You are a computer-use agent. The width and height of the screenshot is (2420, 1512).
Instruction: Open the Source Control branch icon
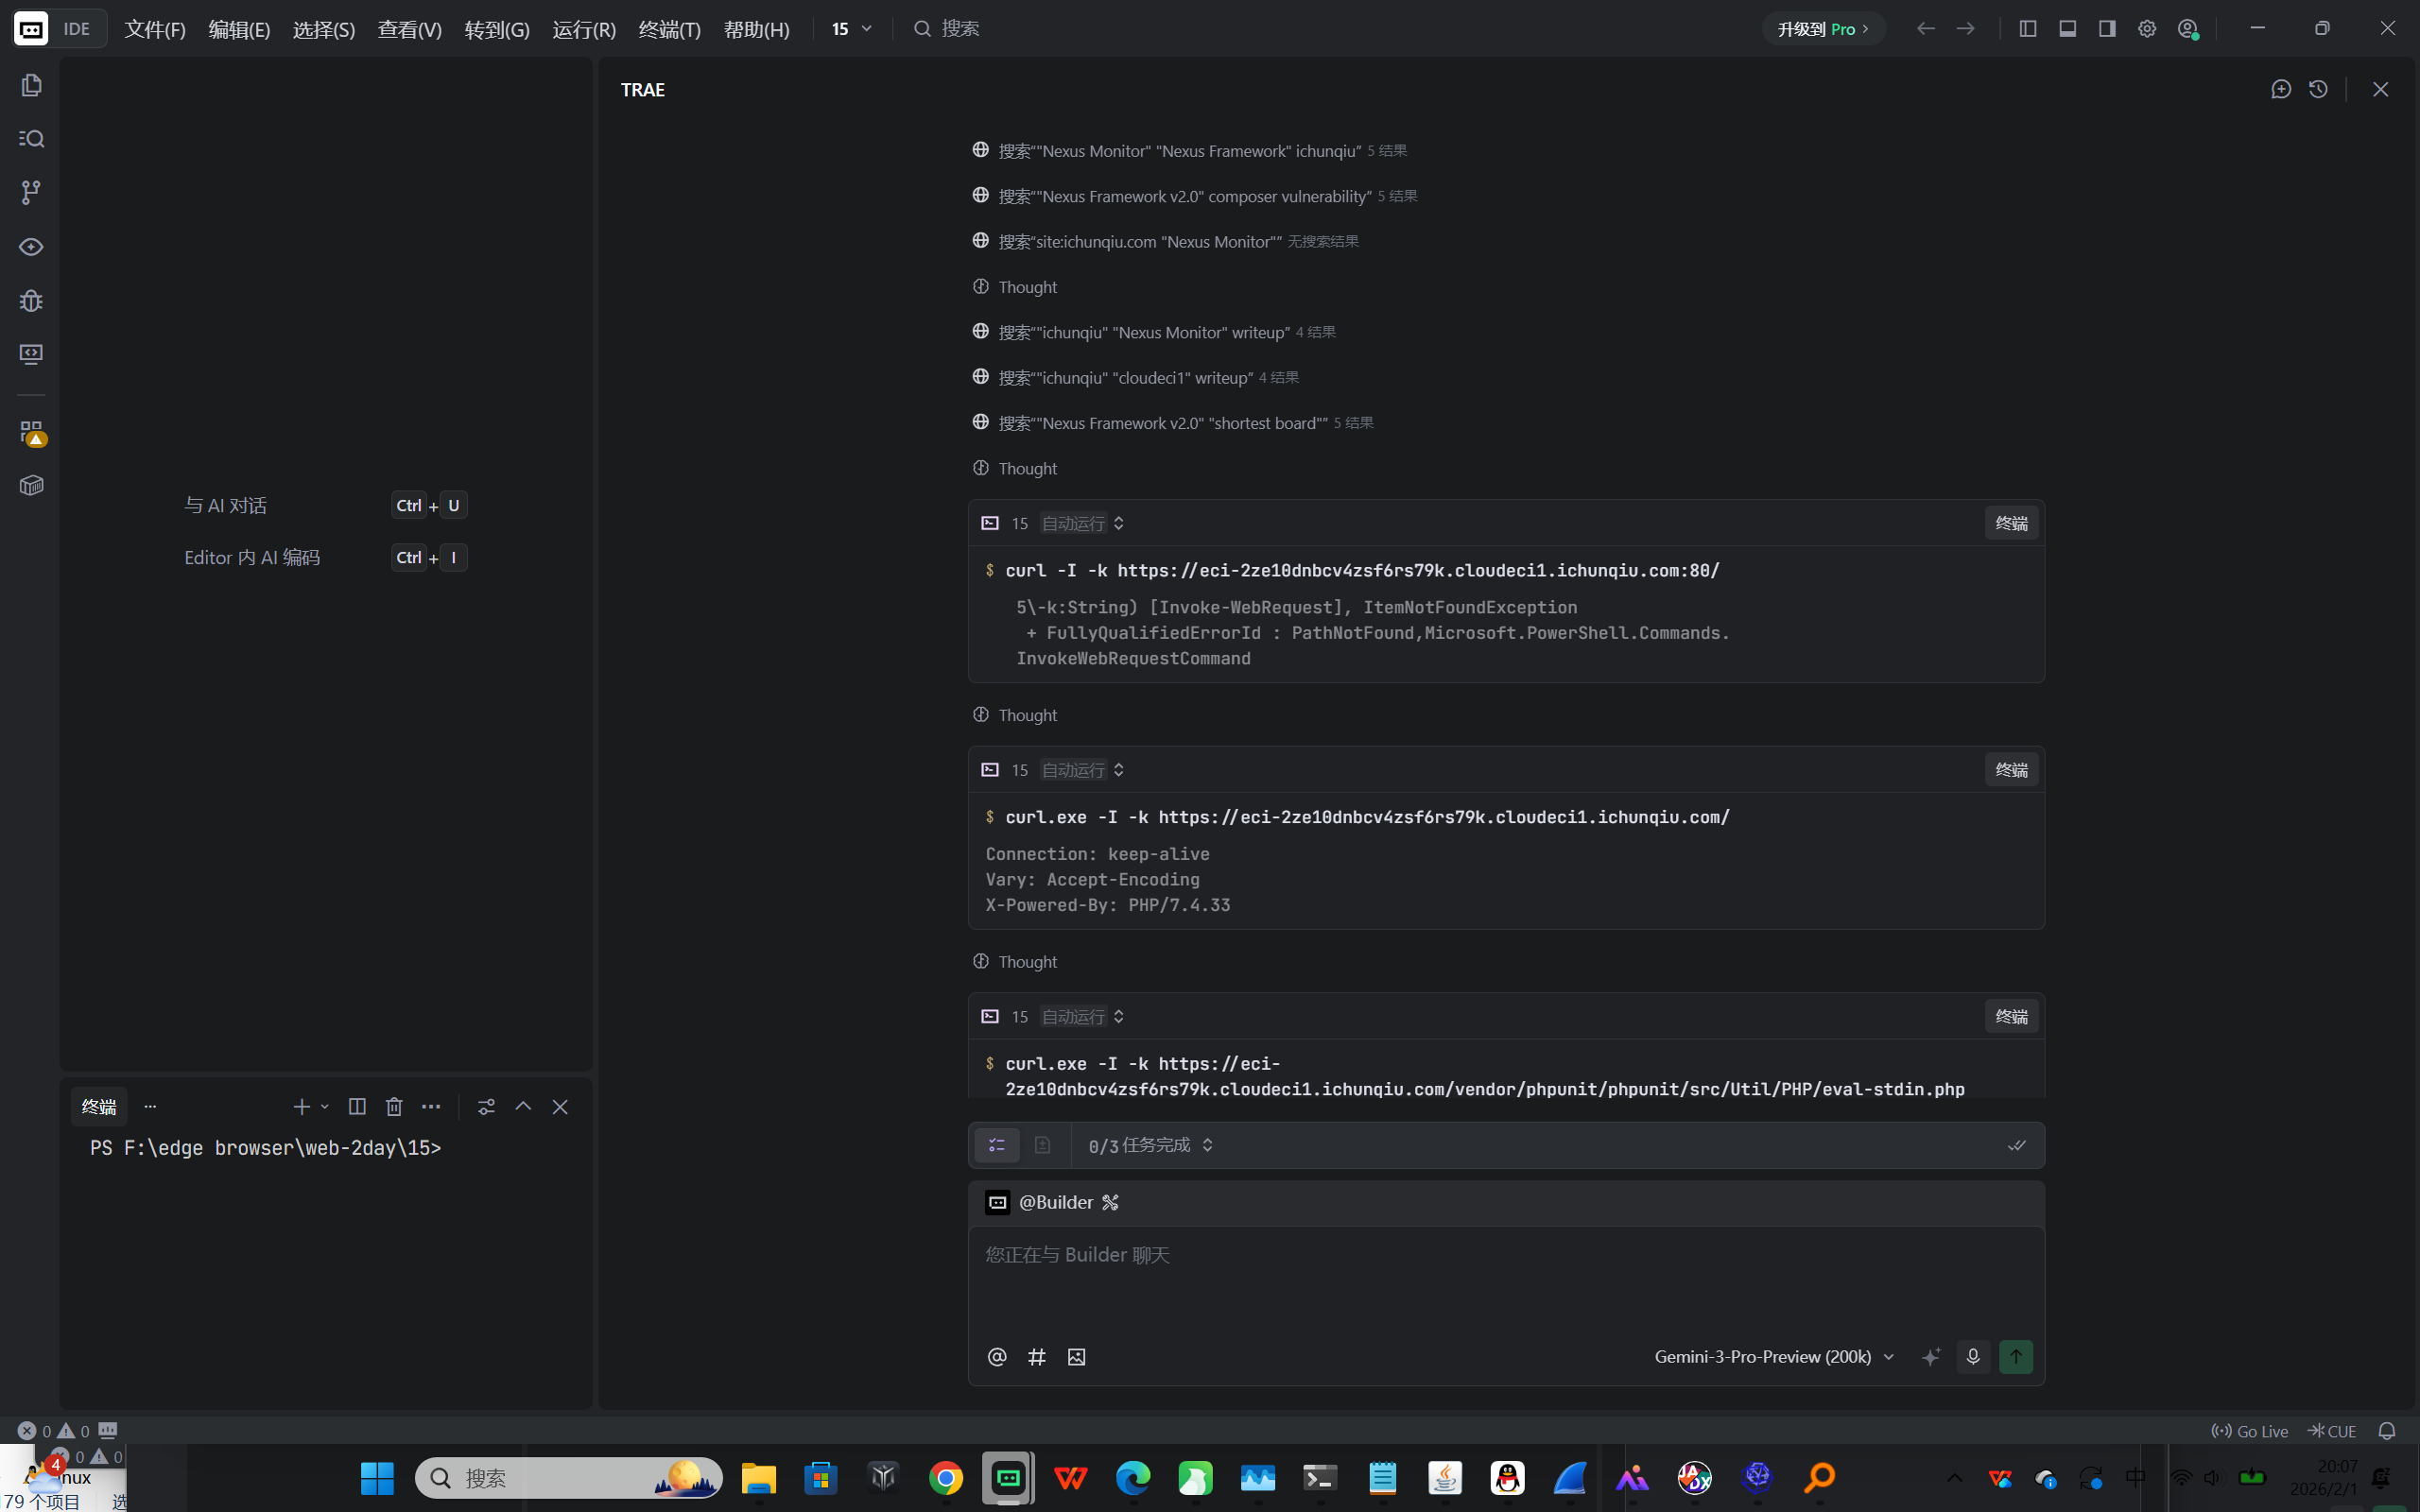[x=31, y=192]
